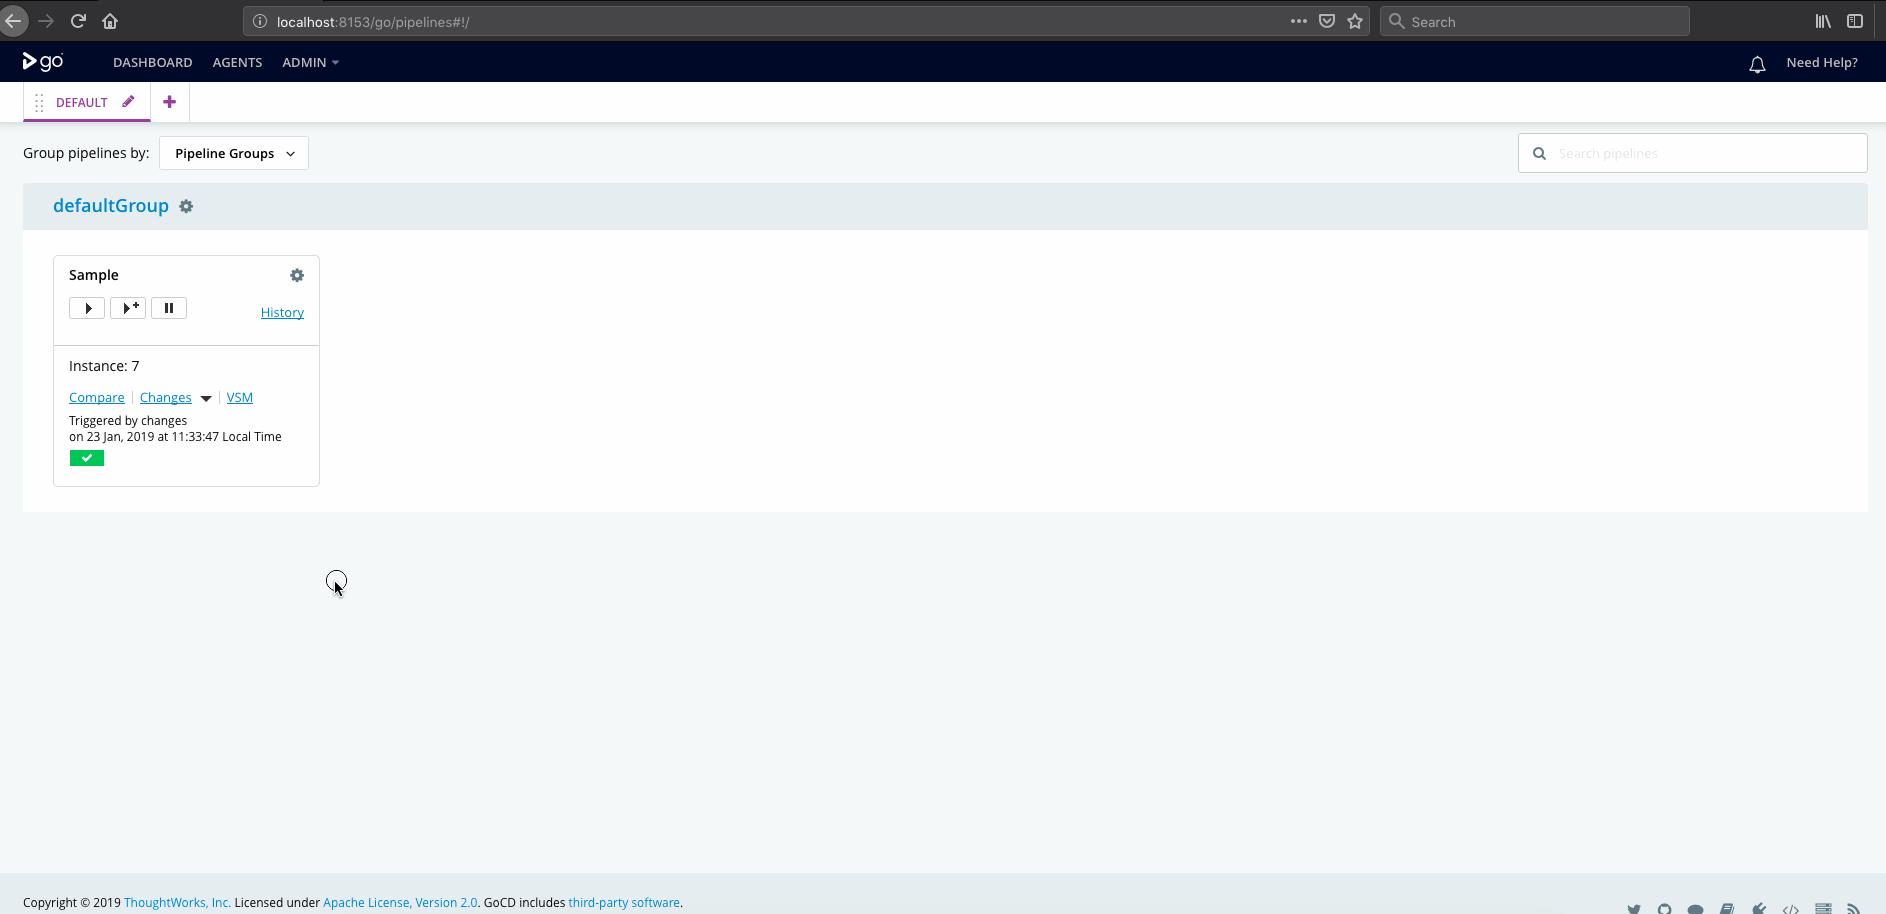This screenshot has width=1886, height=914.
Task: Open the notifications bell
Action: [1757, 64]
